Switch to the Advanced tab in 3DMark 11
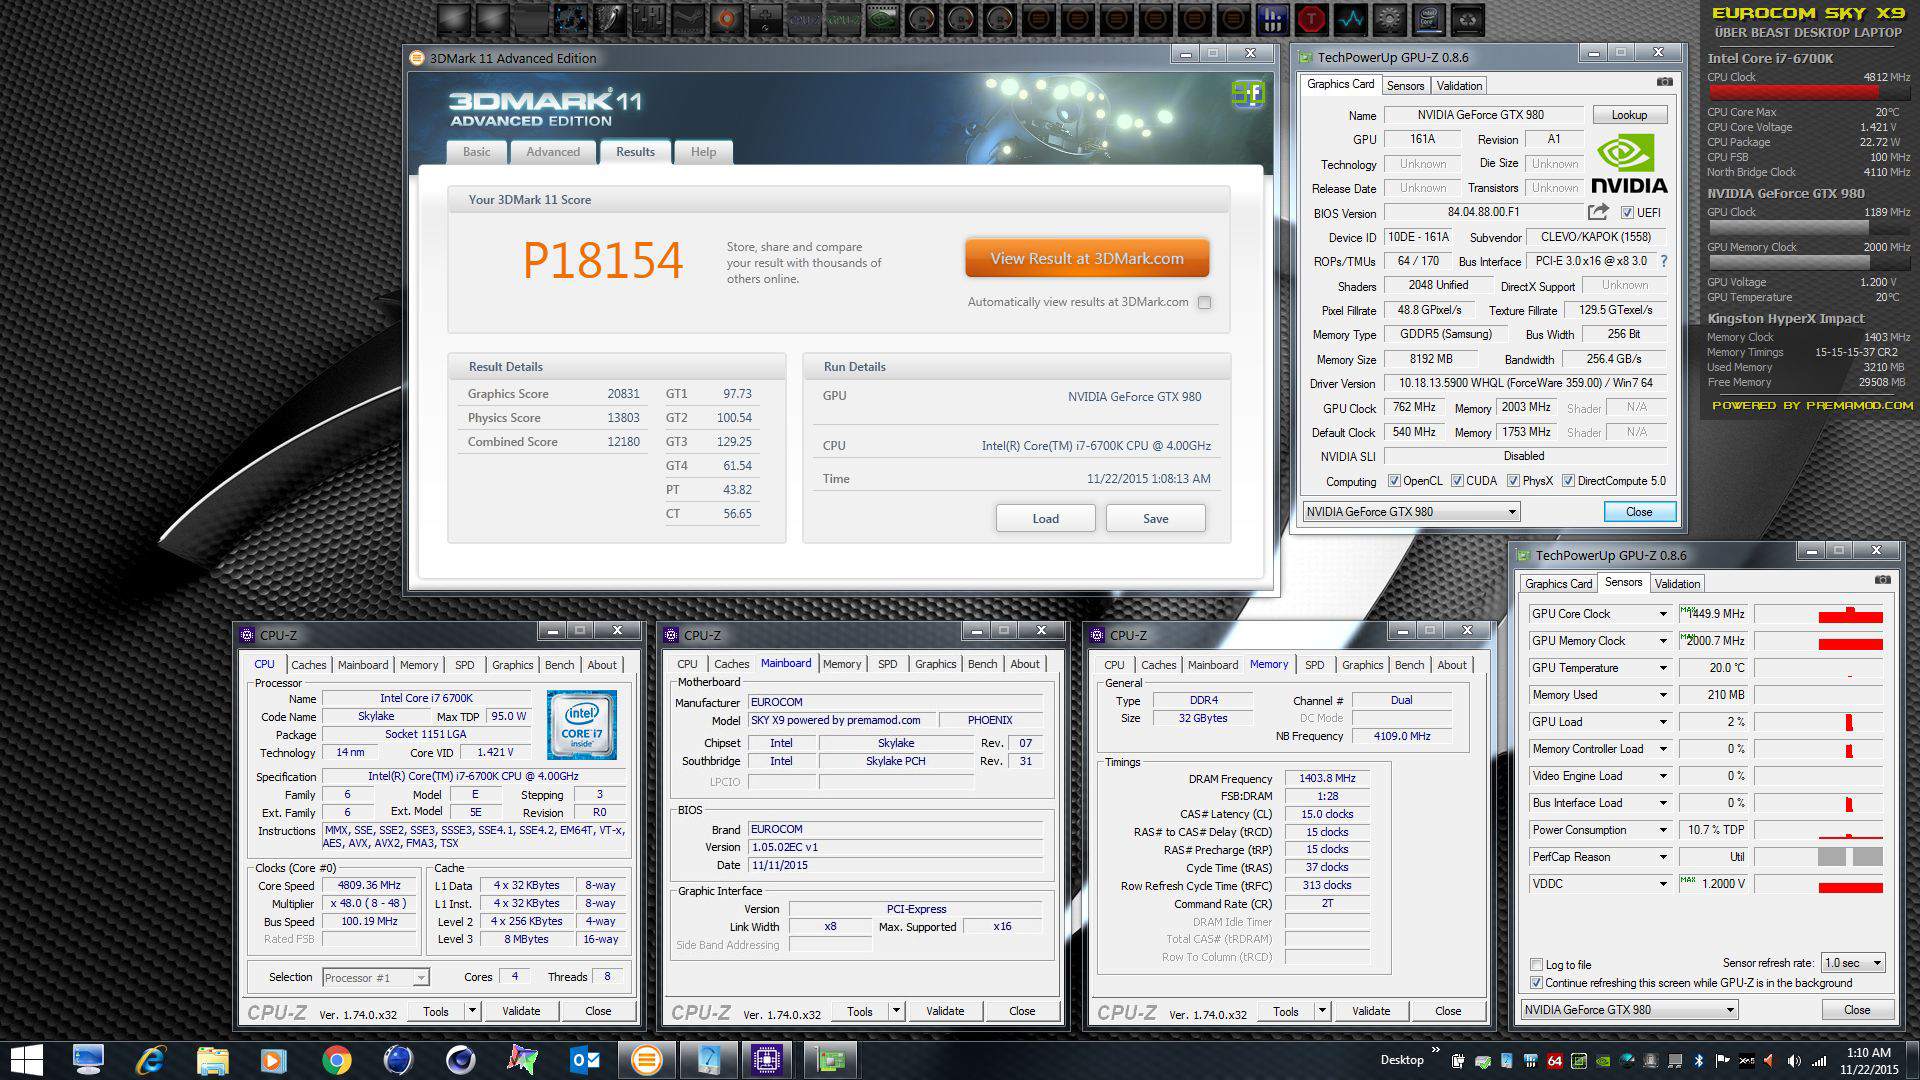This screenshot has width=1920, height=1080. click(x=553, y=152)
